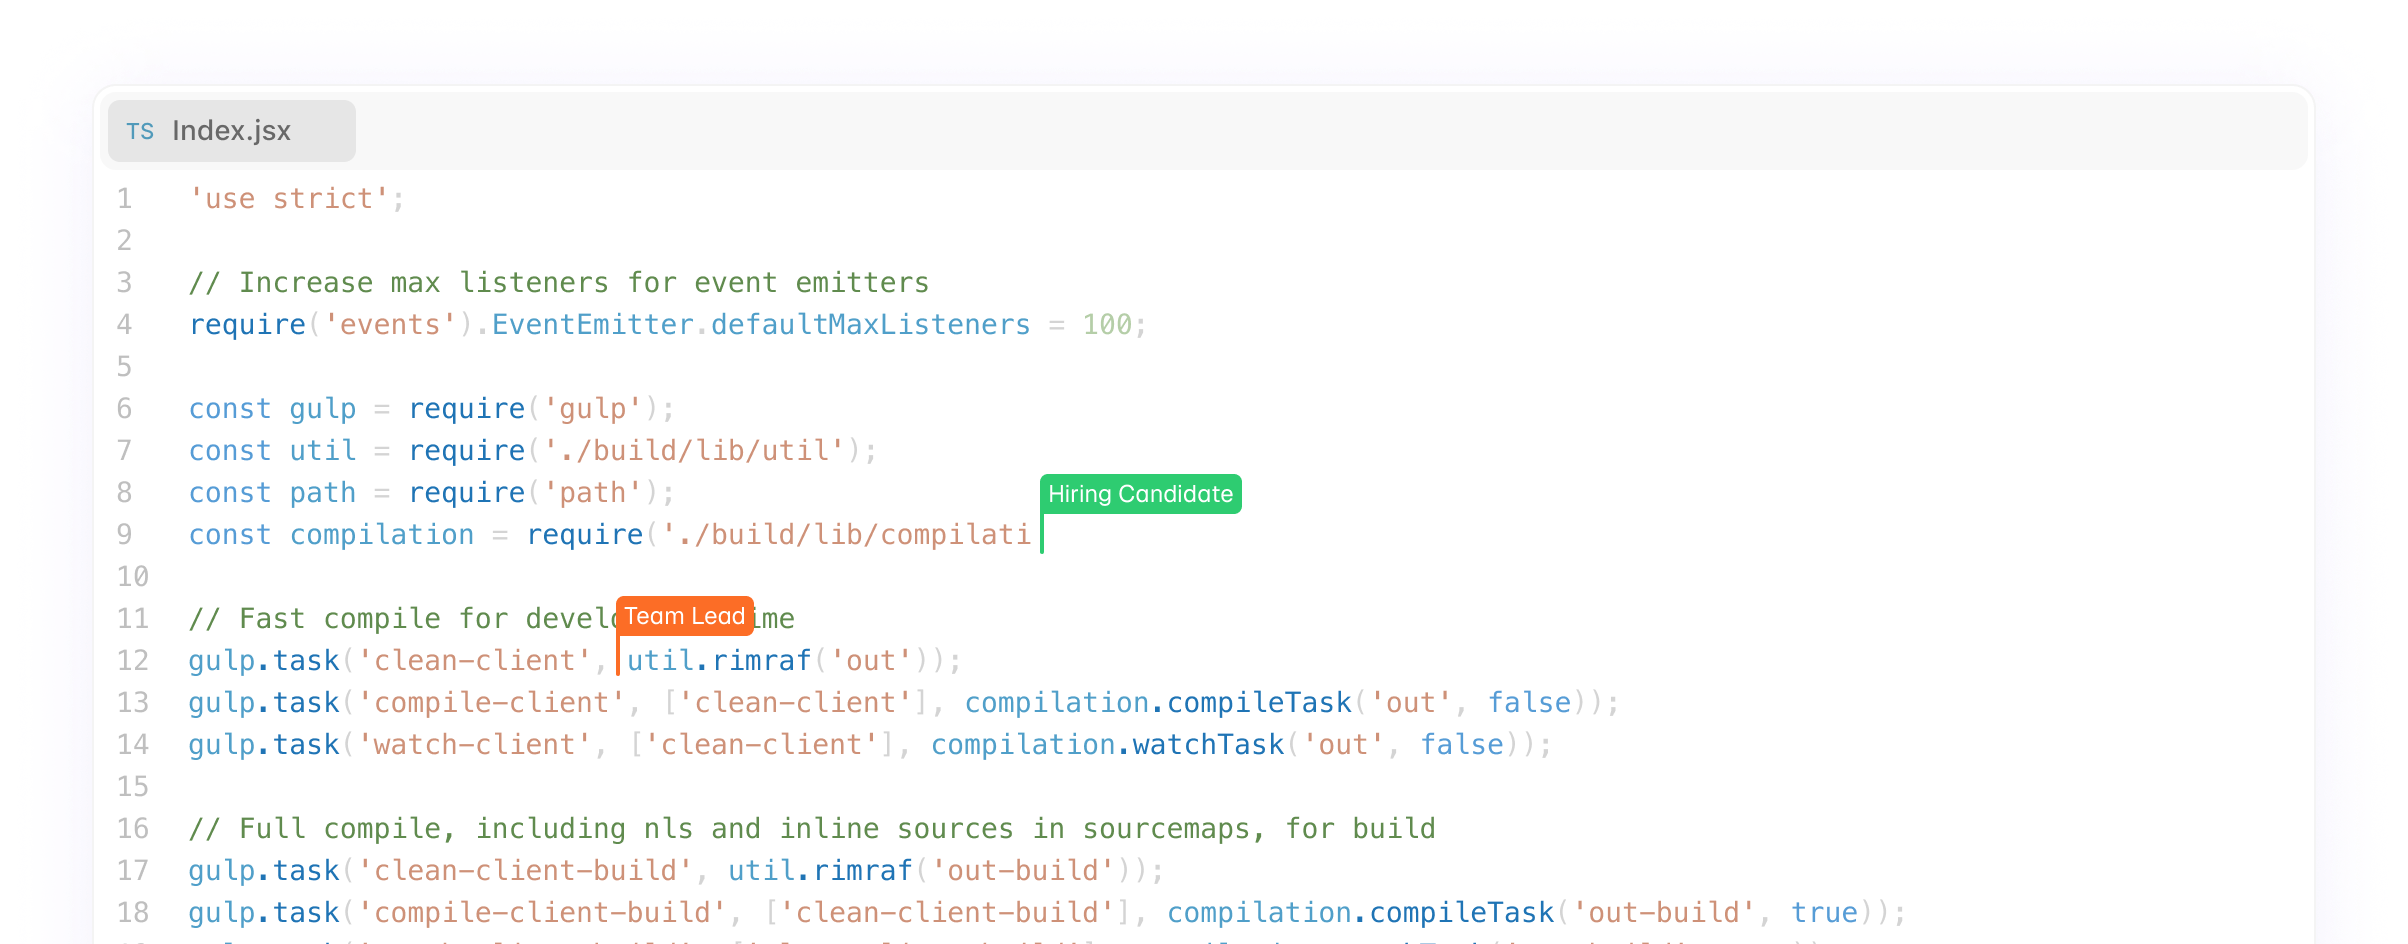Screen dimensions: 2408x944
Task: Select line number 9 in gutter
Action: pyautogui.click(x=124, y=535)
